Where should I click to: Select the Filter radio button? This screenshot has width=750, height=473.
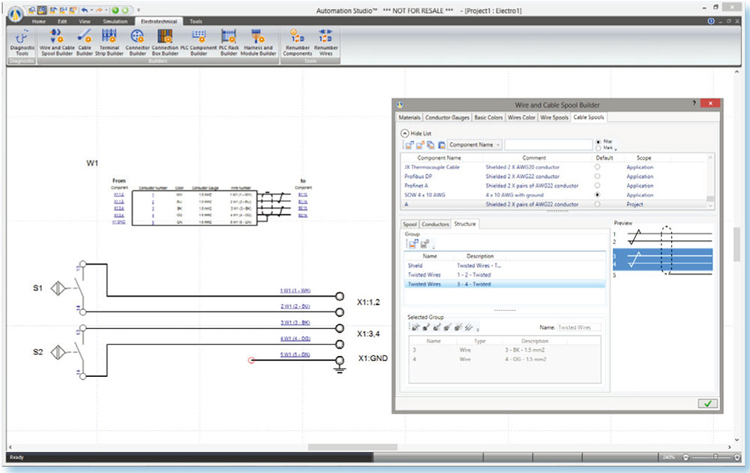[598, 142]
